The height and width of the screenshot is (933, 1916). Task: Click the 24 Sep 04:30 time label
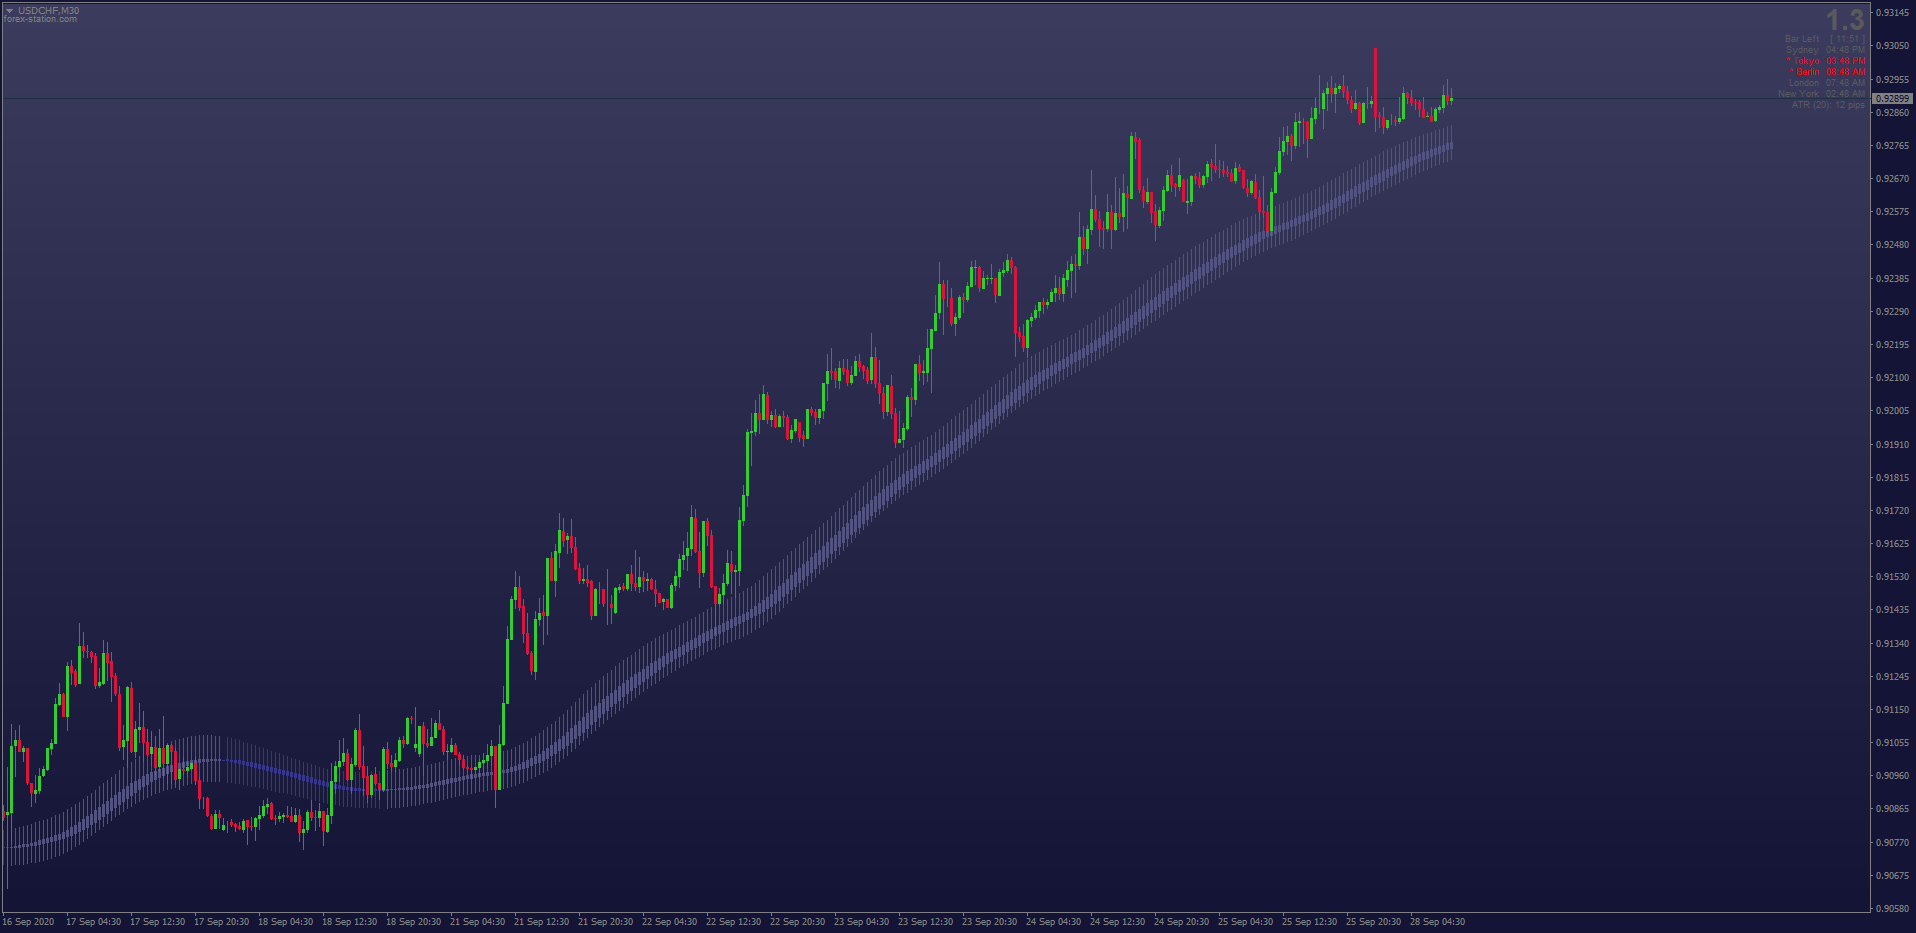(1054, 922)
